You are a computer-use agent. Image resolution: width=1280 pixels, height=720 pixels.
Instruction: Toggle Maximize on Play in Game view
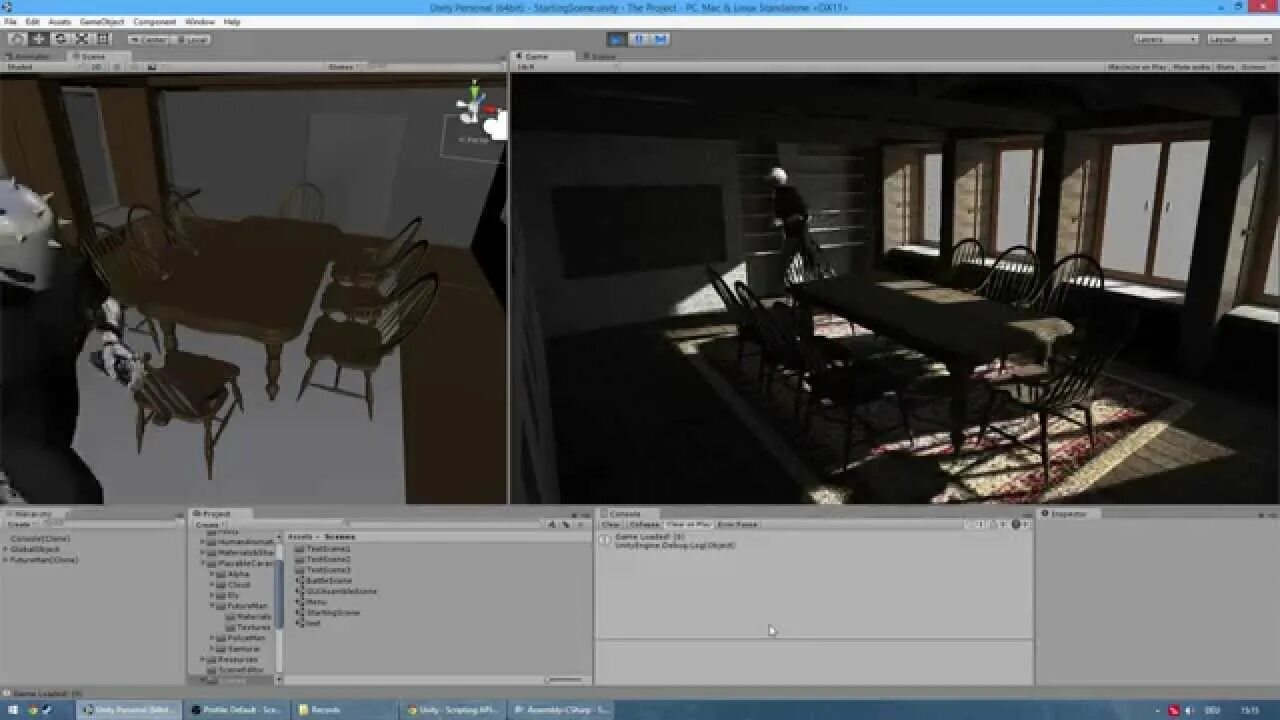(x=1136, y=67)
